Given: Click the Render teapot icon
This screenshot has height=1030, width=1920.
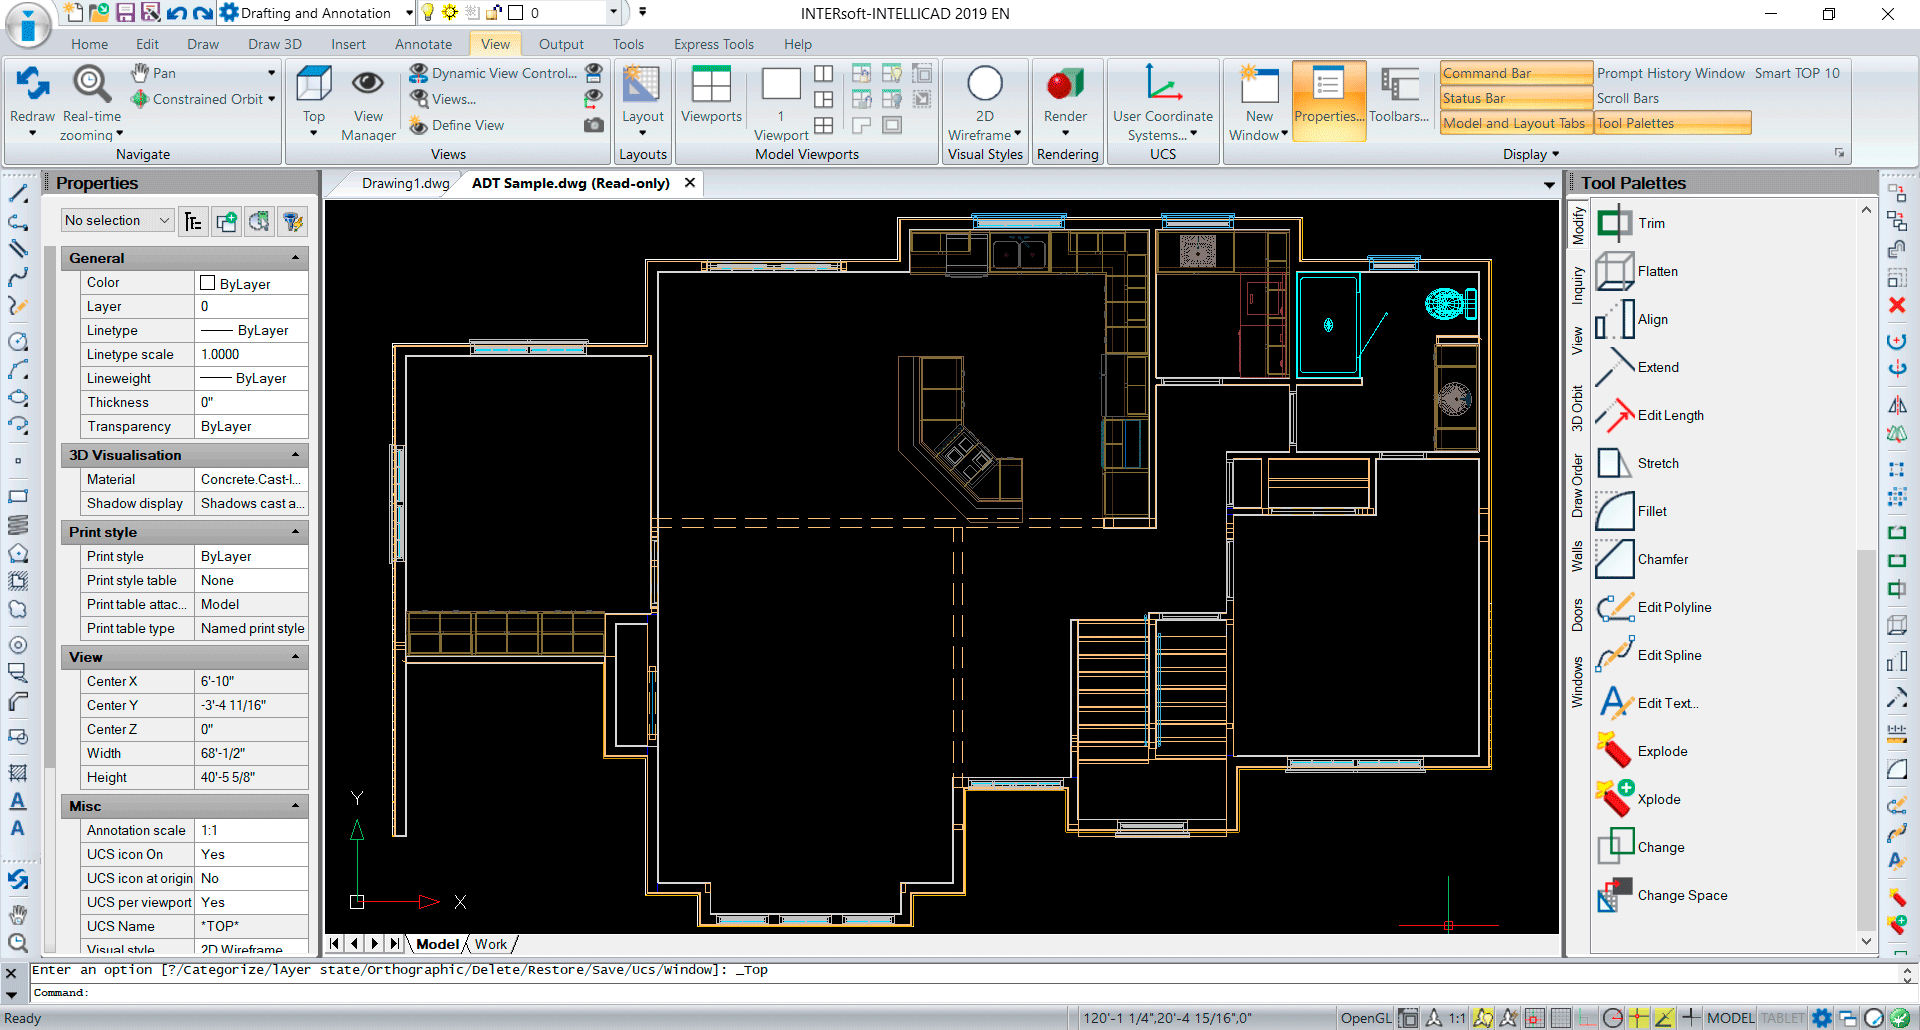Looking at the screenshot, I should click(1065, 84).
